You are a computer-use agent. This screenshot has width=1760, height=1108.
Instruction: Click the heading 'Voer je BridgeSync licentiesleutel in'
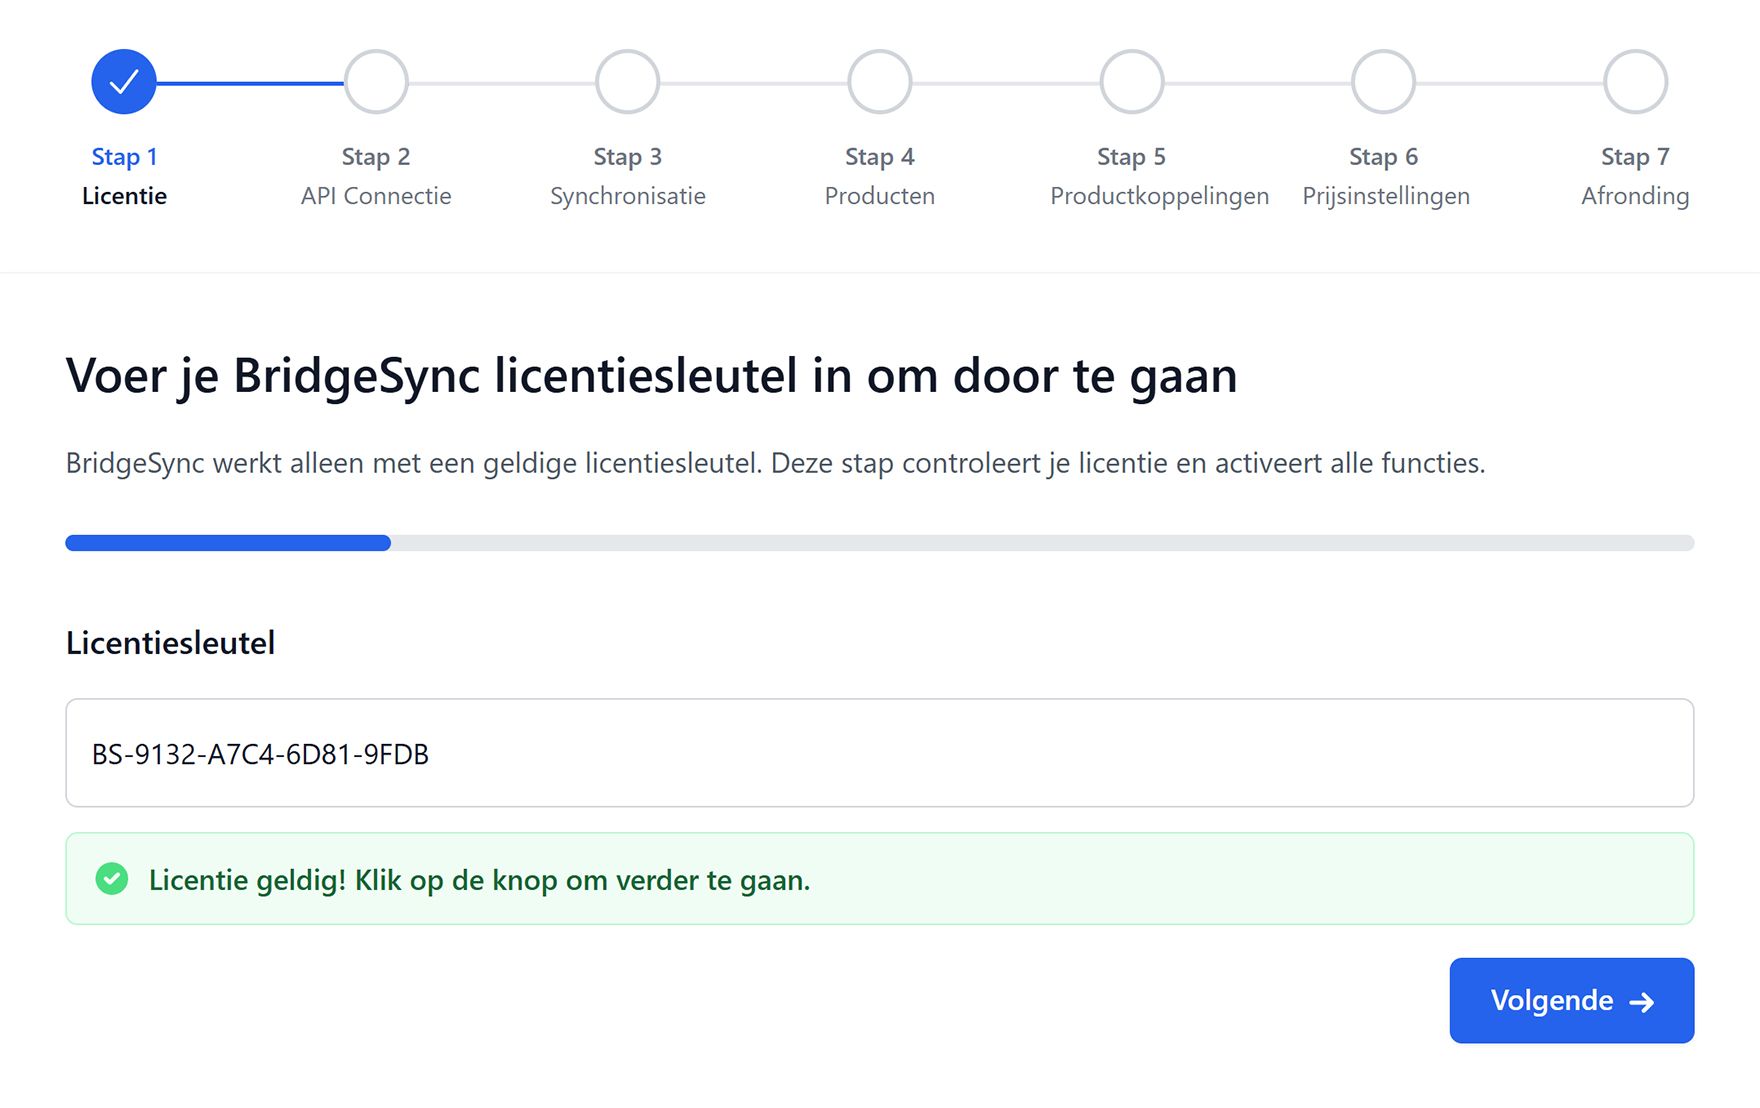click(651, 377)
